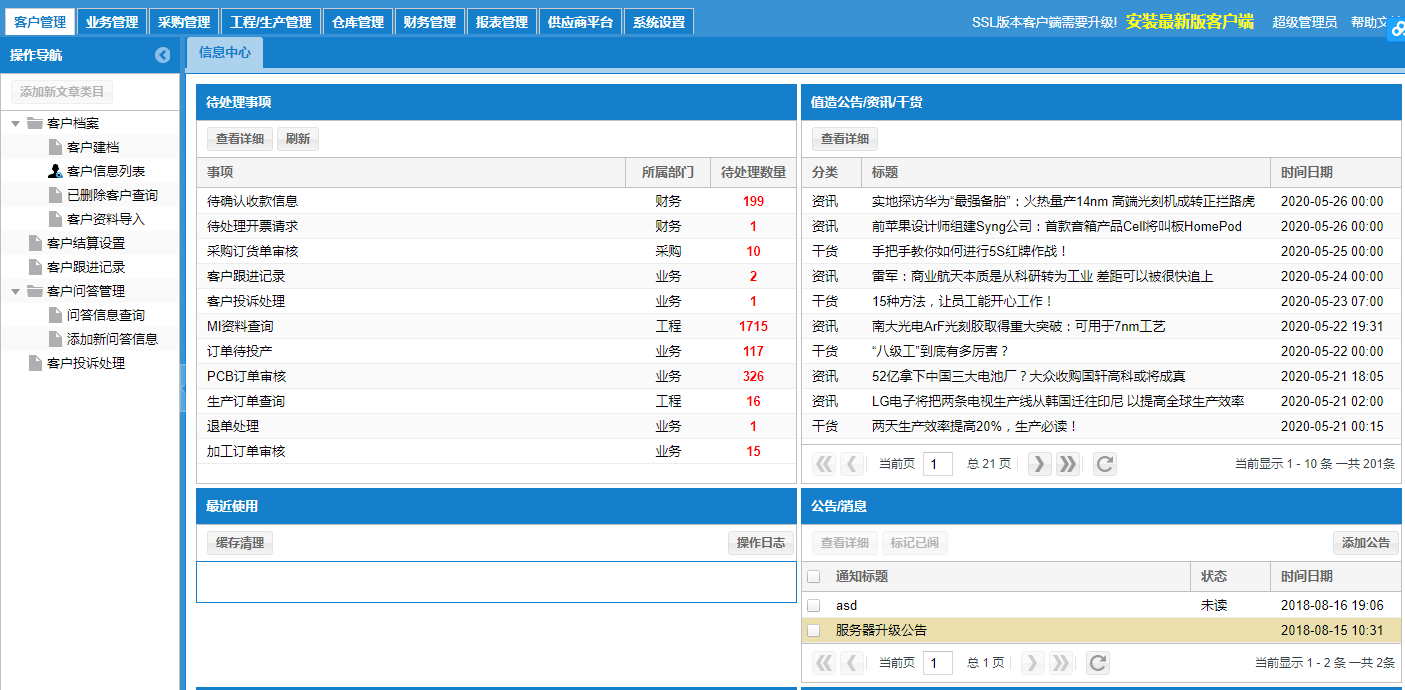The height and width of the screenshot is (690, 1405).
Task: Click 查看详细 in 待处理事项 panel
Action: (240, 139)
